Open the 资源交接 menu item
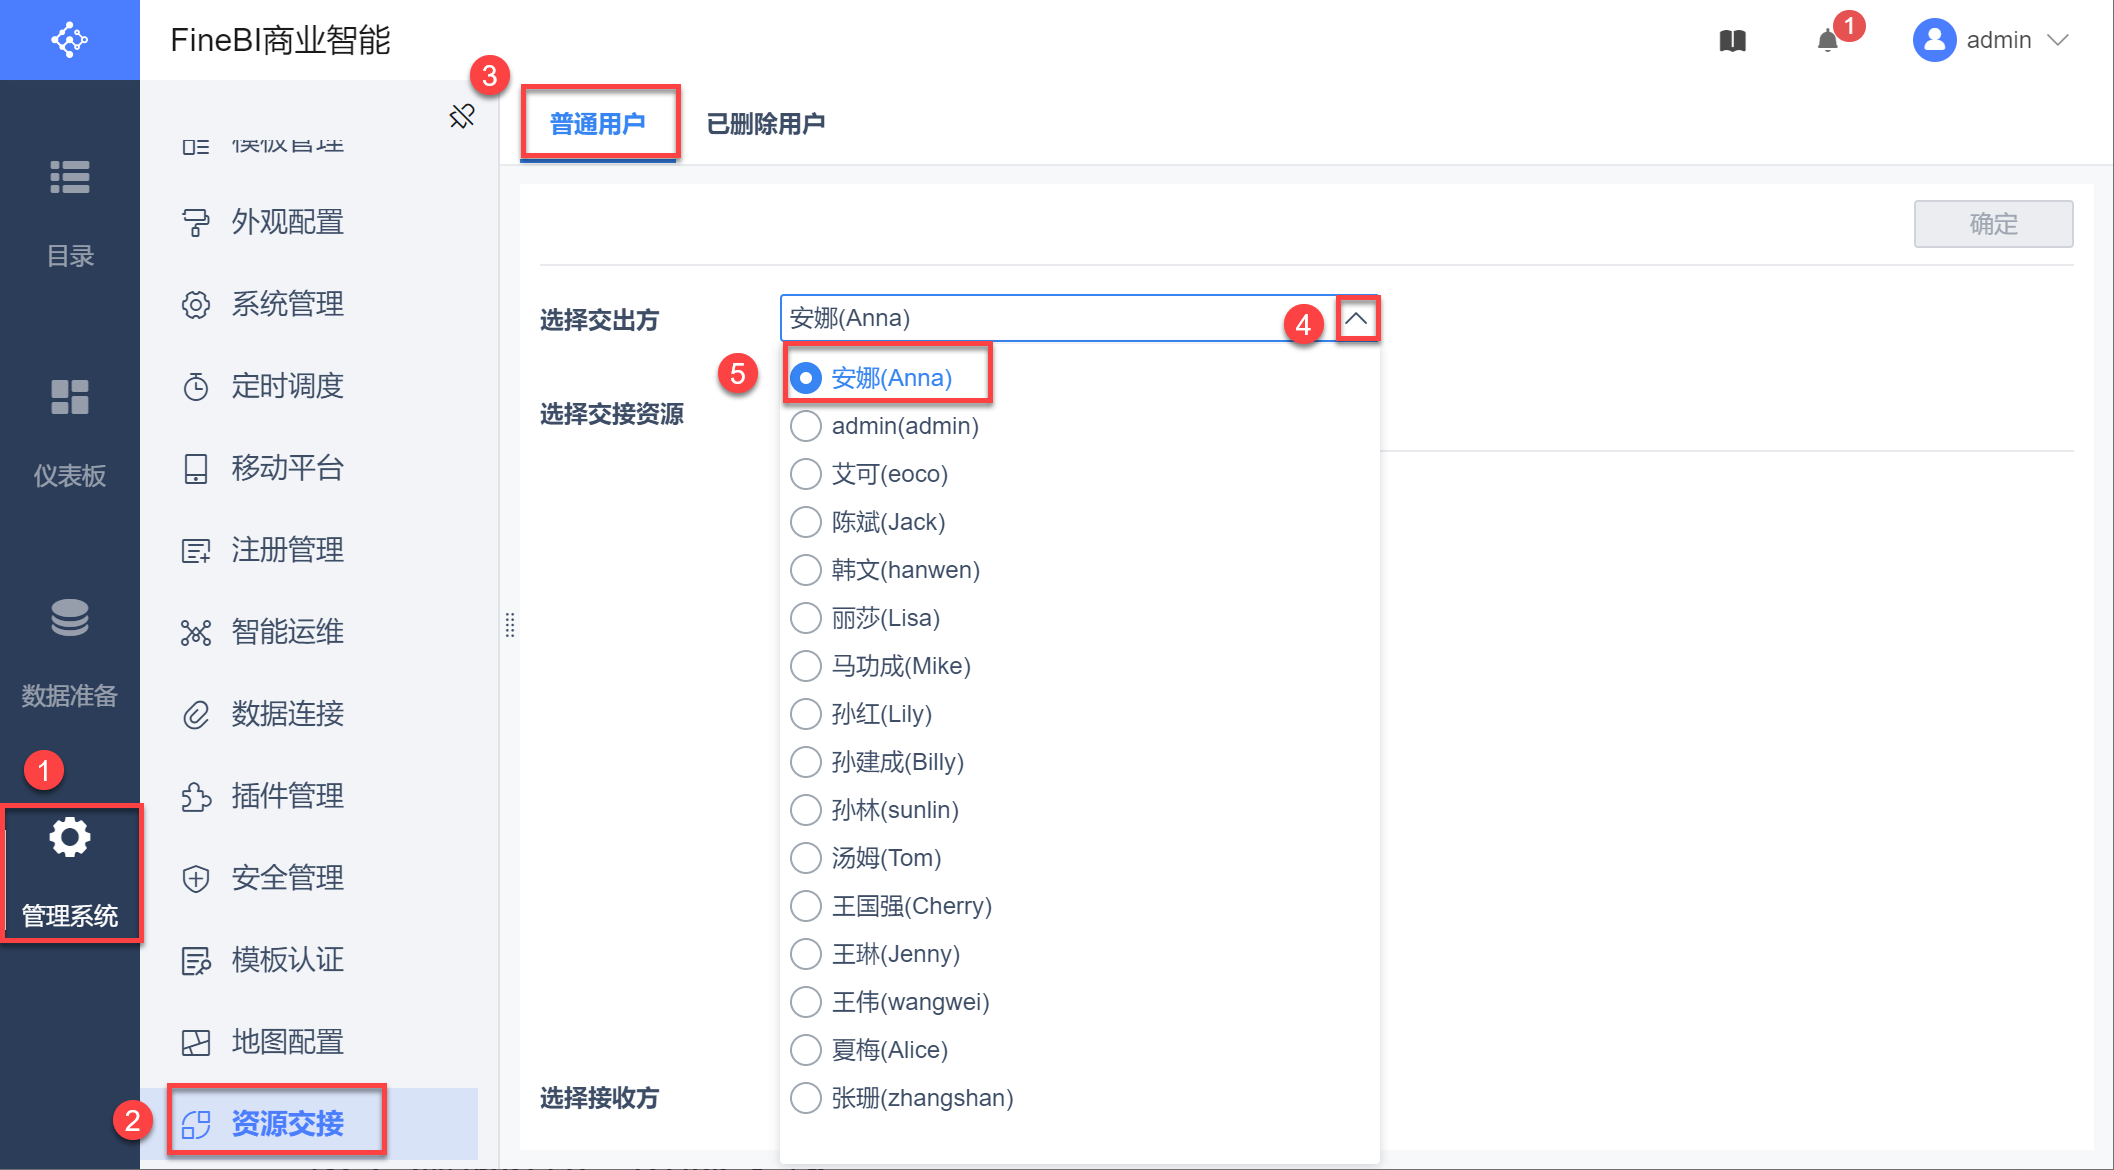 coord(287,1123)
